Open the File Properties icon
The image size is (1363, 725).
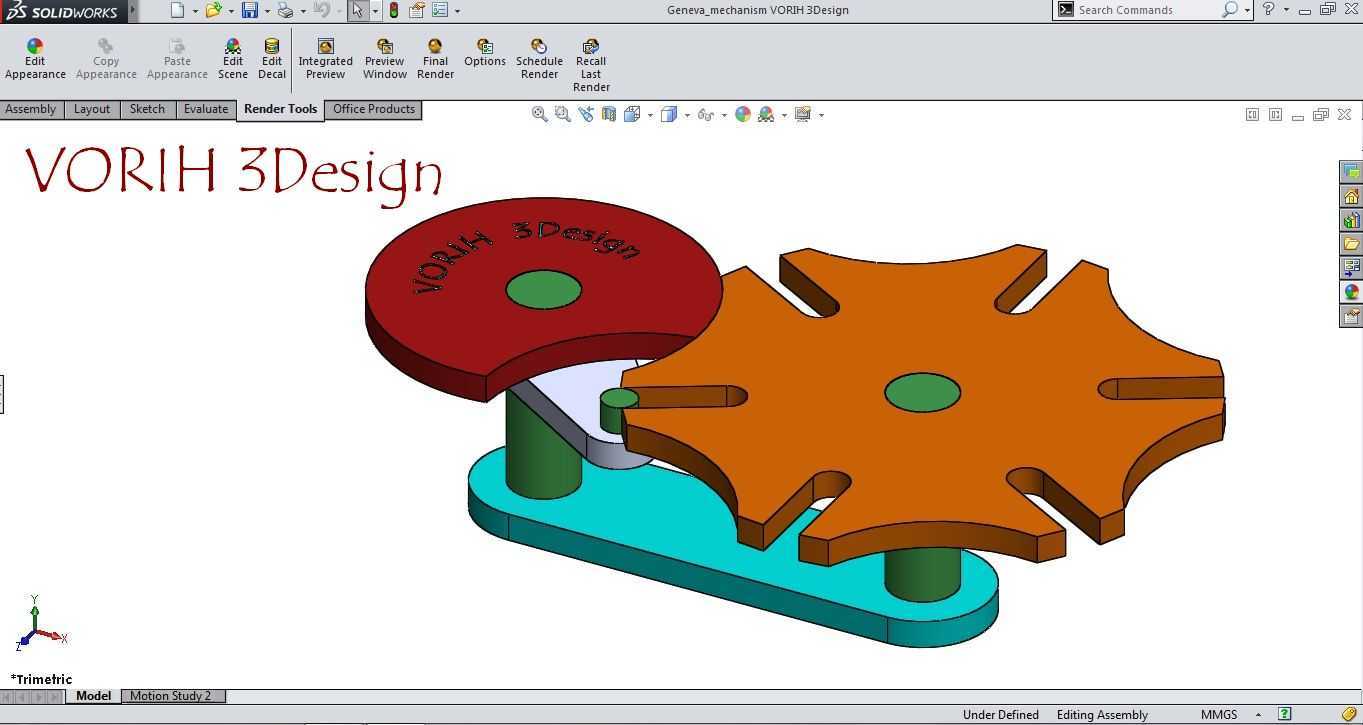[417, 10]
